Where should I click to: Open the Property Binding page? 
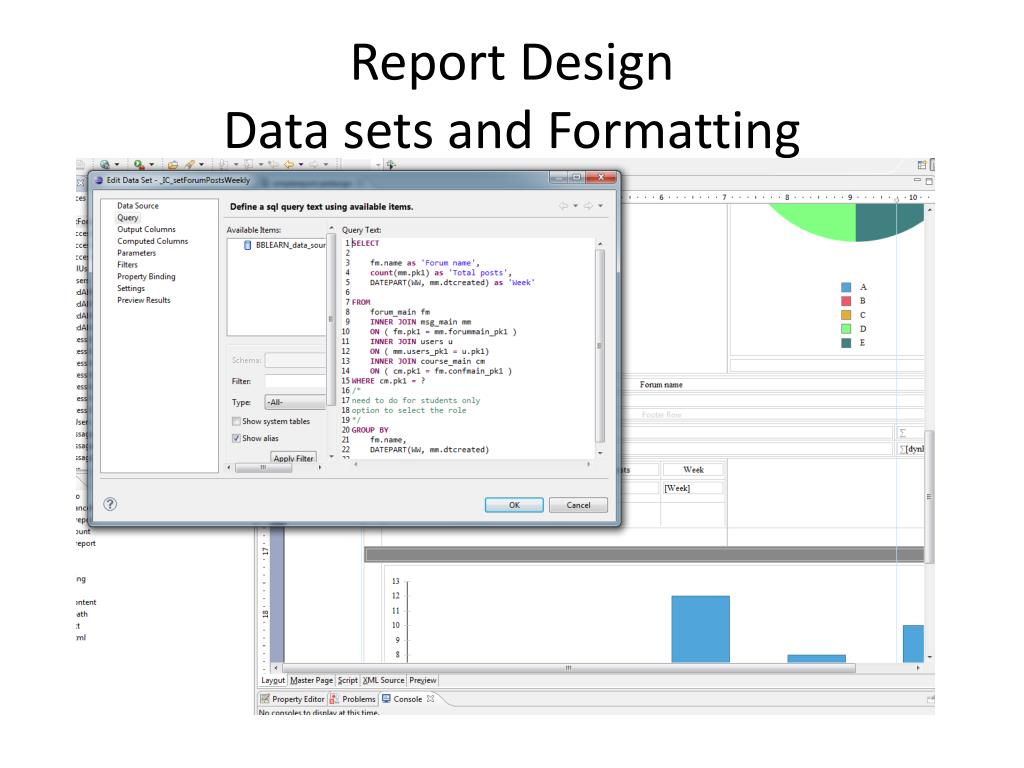[146, 276]
